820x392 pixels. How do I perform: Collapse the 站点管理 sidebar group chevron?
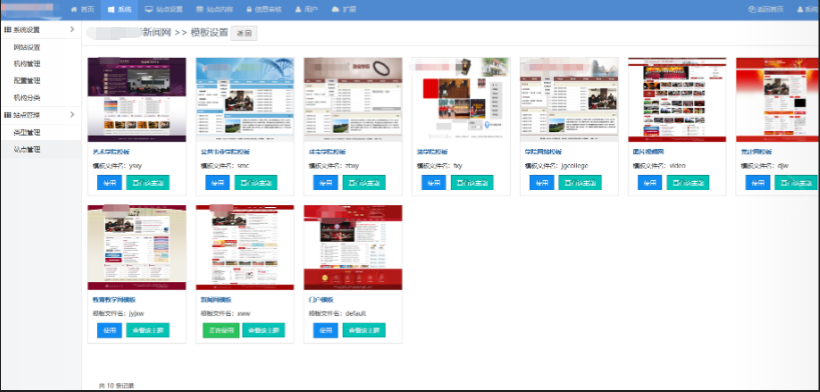coord(72,114)
